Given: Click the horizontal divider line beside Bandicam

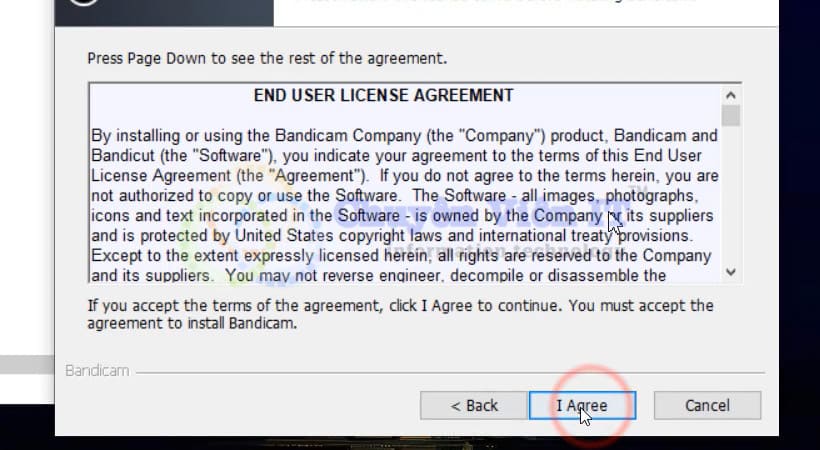Looking at the screenshot, I should [450, 373].
